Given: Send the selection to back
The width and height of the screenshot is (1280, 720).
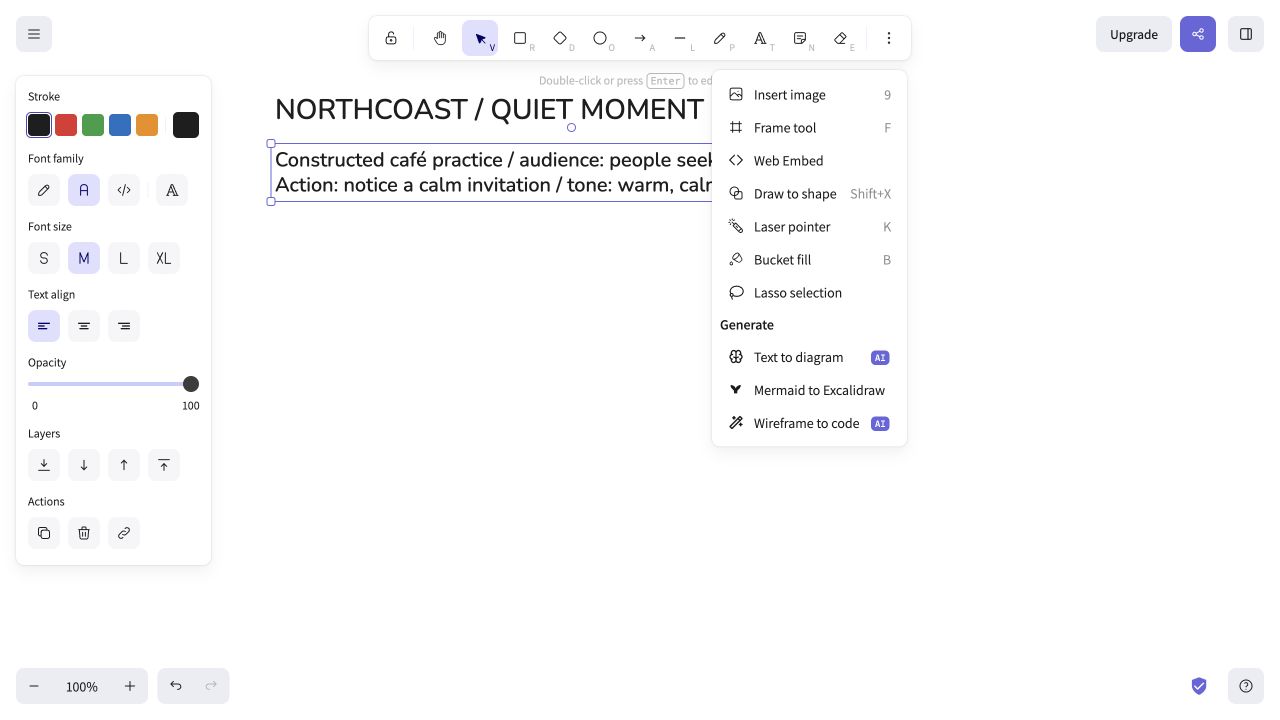Looking at the screenshot, I should click(44, 465).
